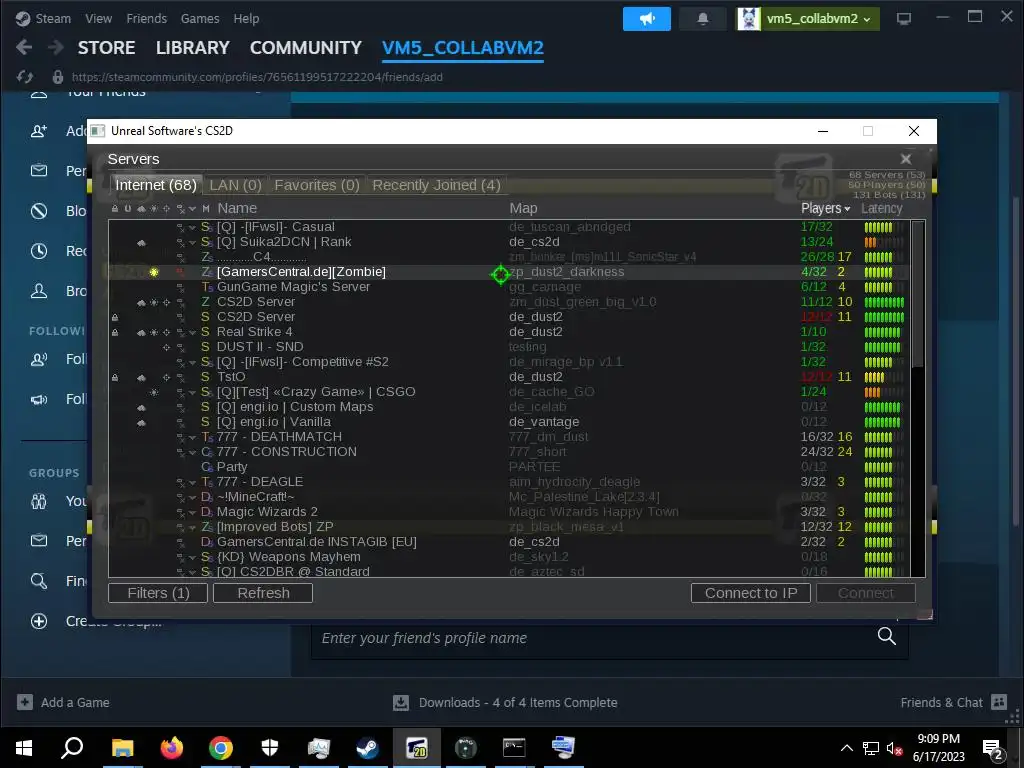Go to the Steam STORE section
This screenshot has width=1024, height=768.
pyautogui.click(x=106, y=48)
